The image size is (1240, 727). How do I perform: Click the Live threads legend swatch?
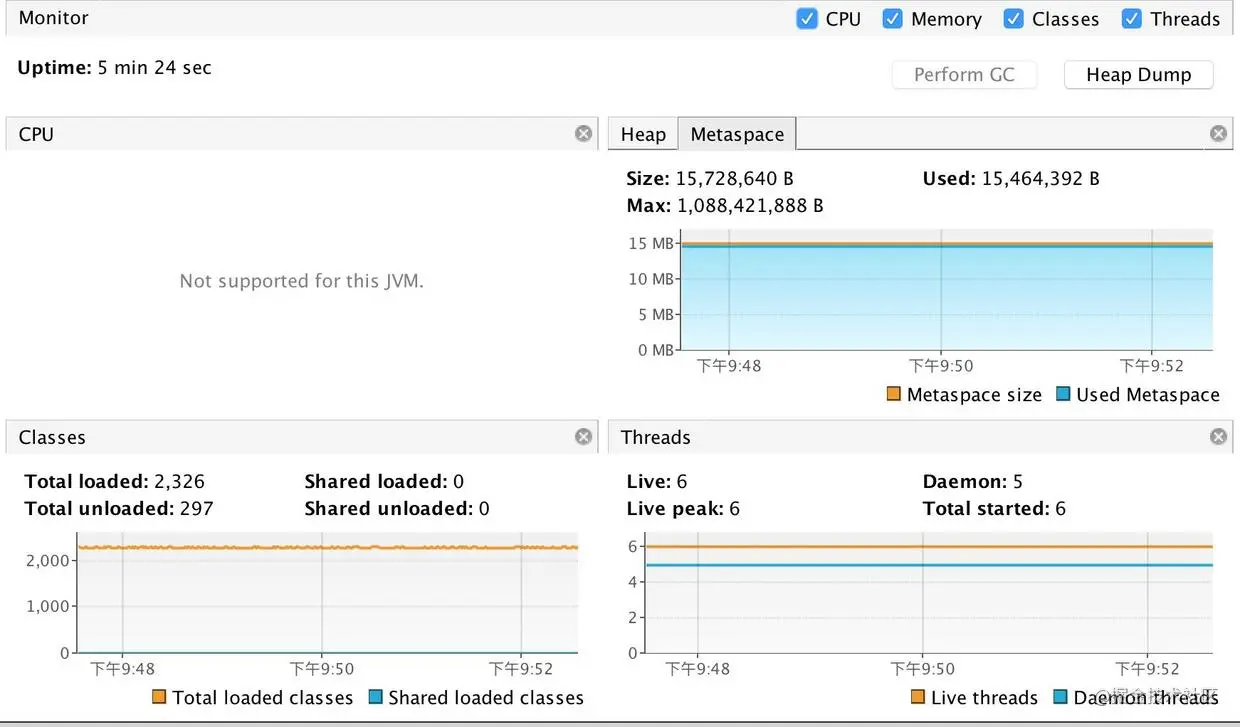click(x=918, y=697)
